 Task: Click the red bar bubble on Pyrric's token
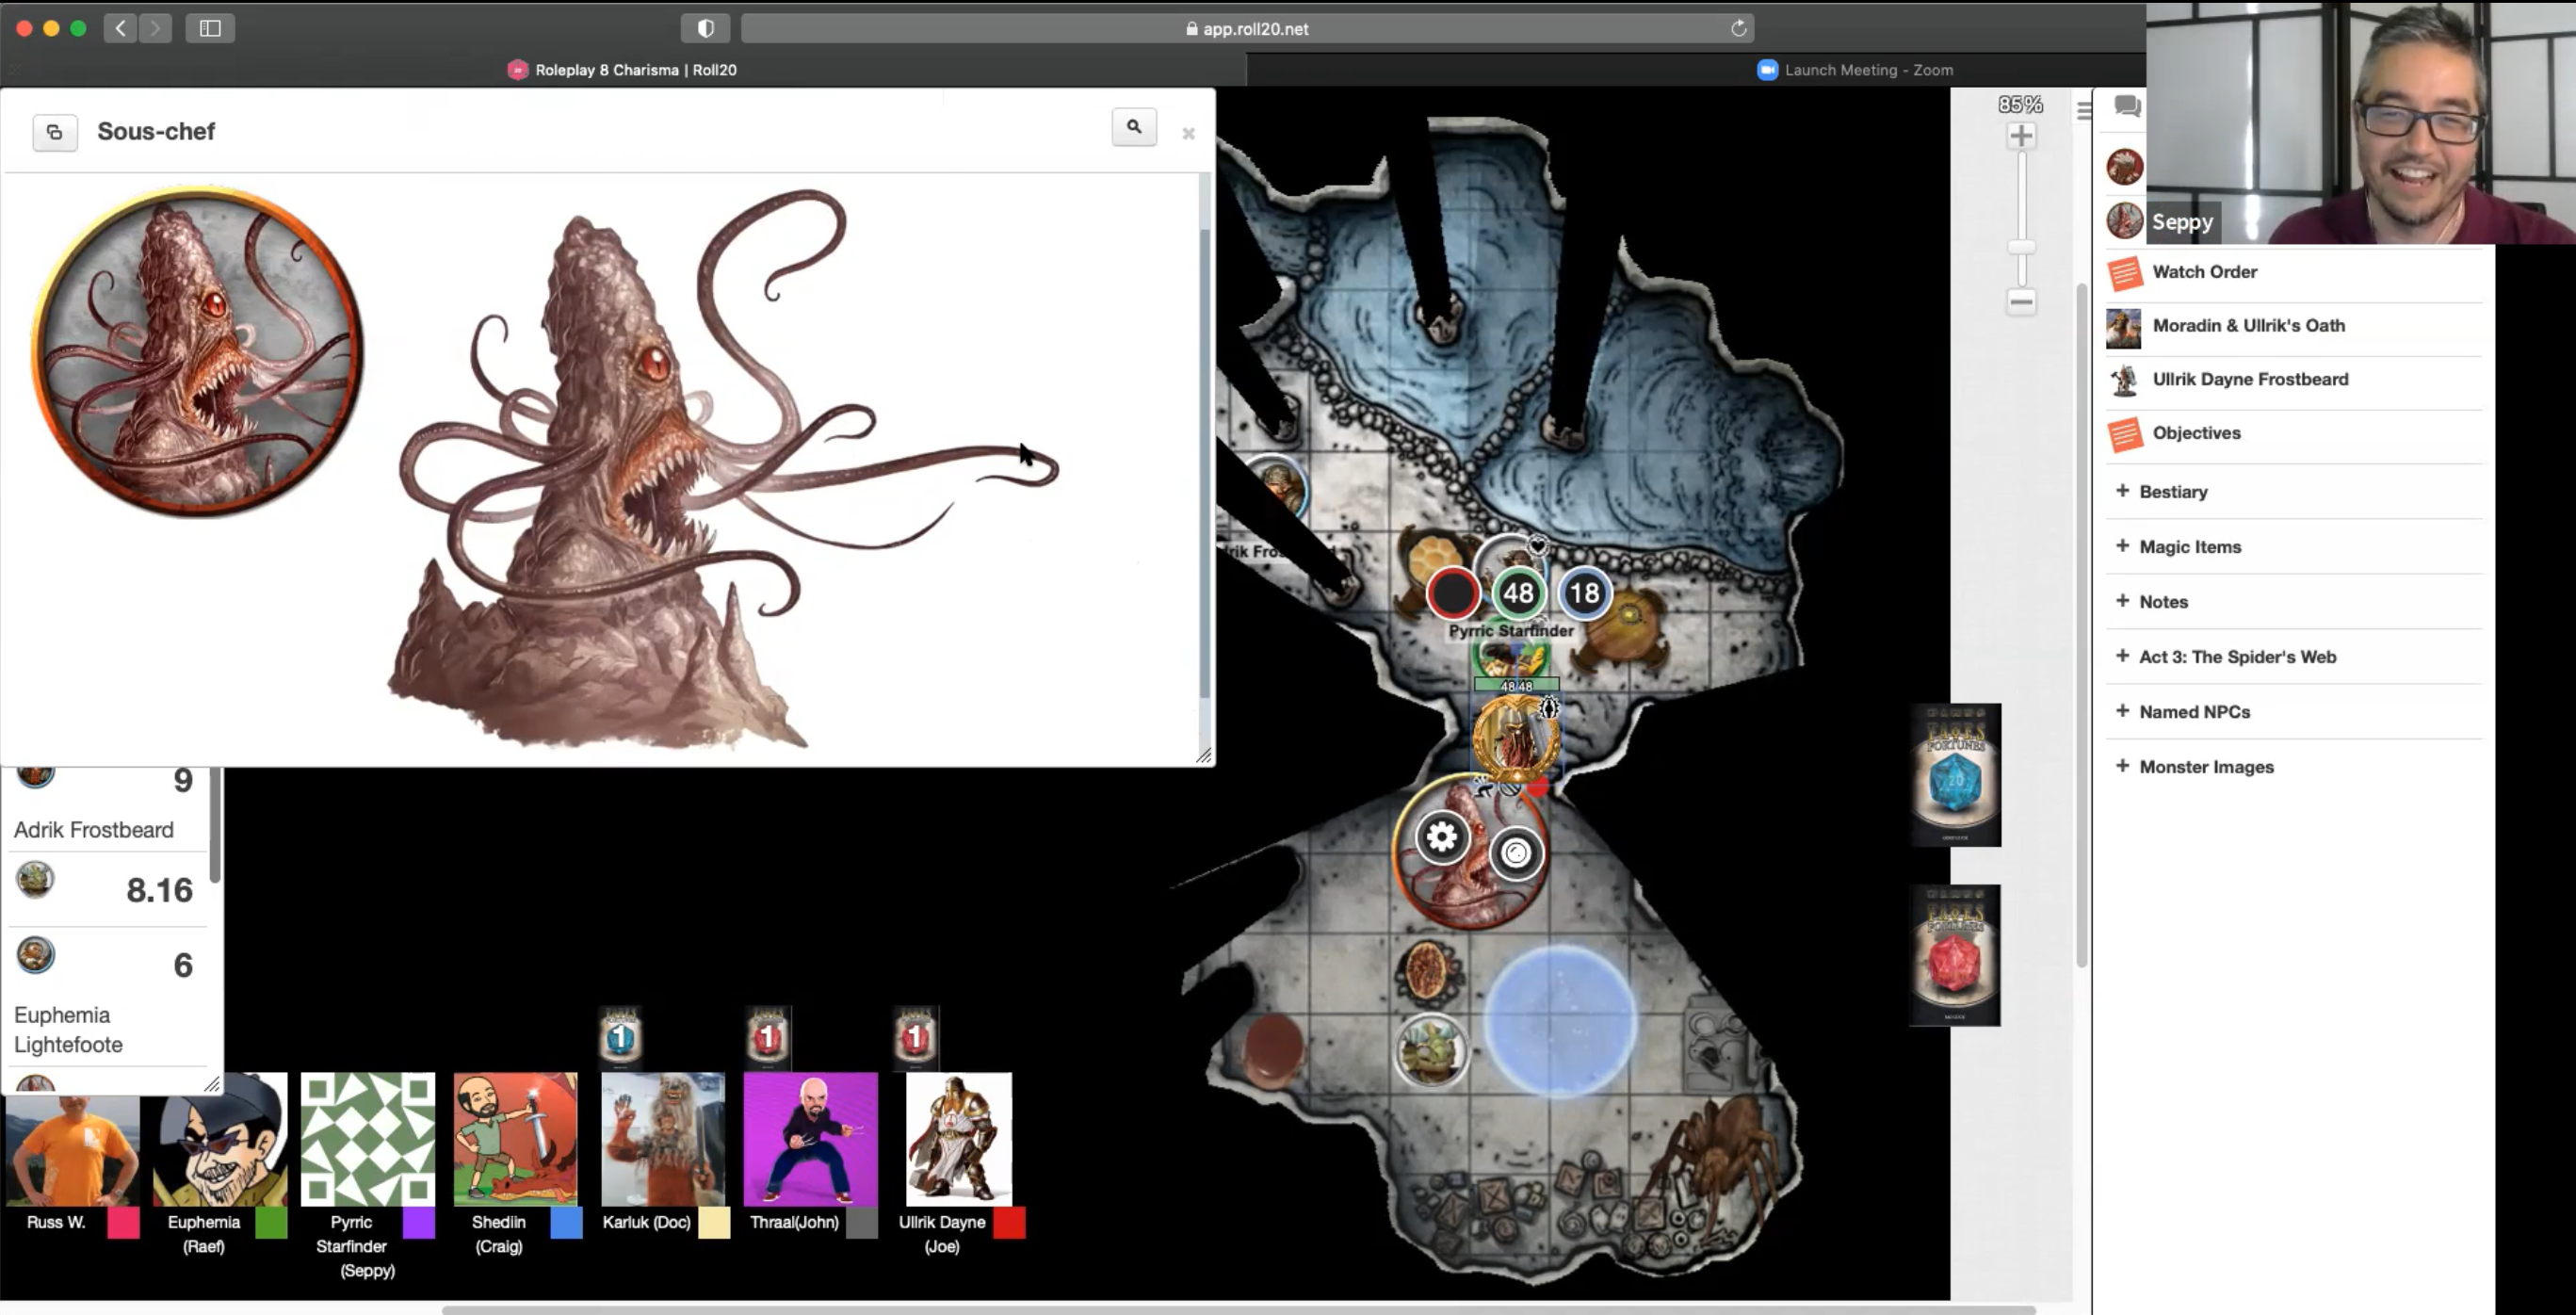[1453, 594]
